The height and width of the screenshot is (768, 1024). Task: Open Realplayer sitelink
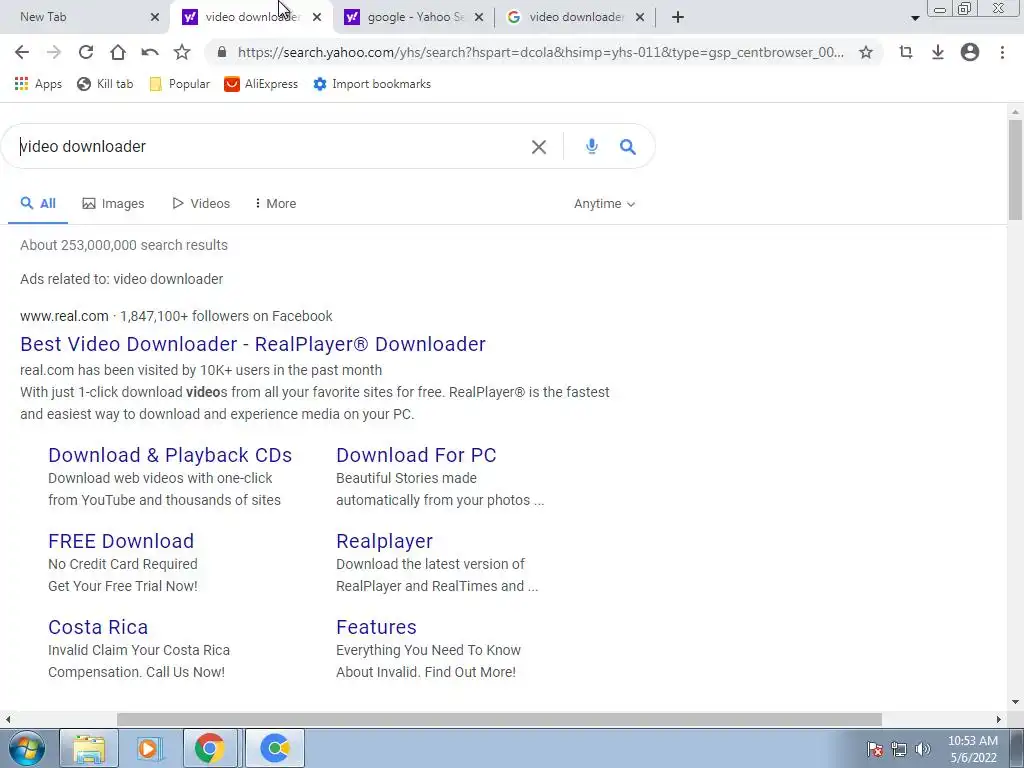(384, 541)
